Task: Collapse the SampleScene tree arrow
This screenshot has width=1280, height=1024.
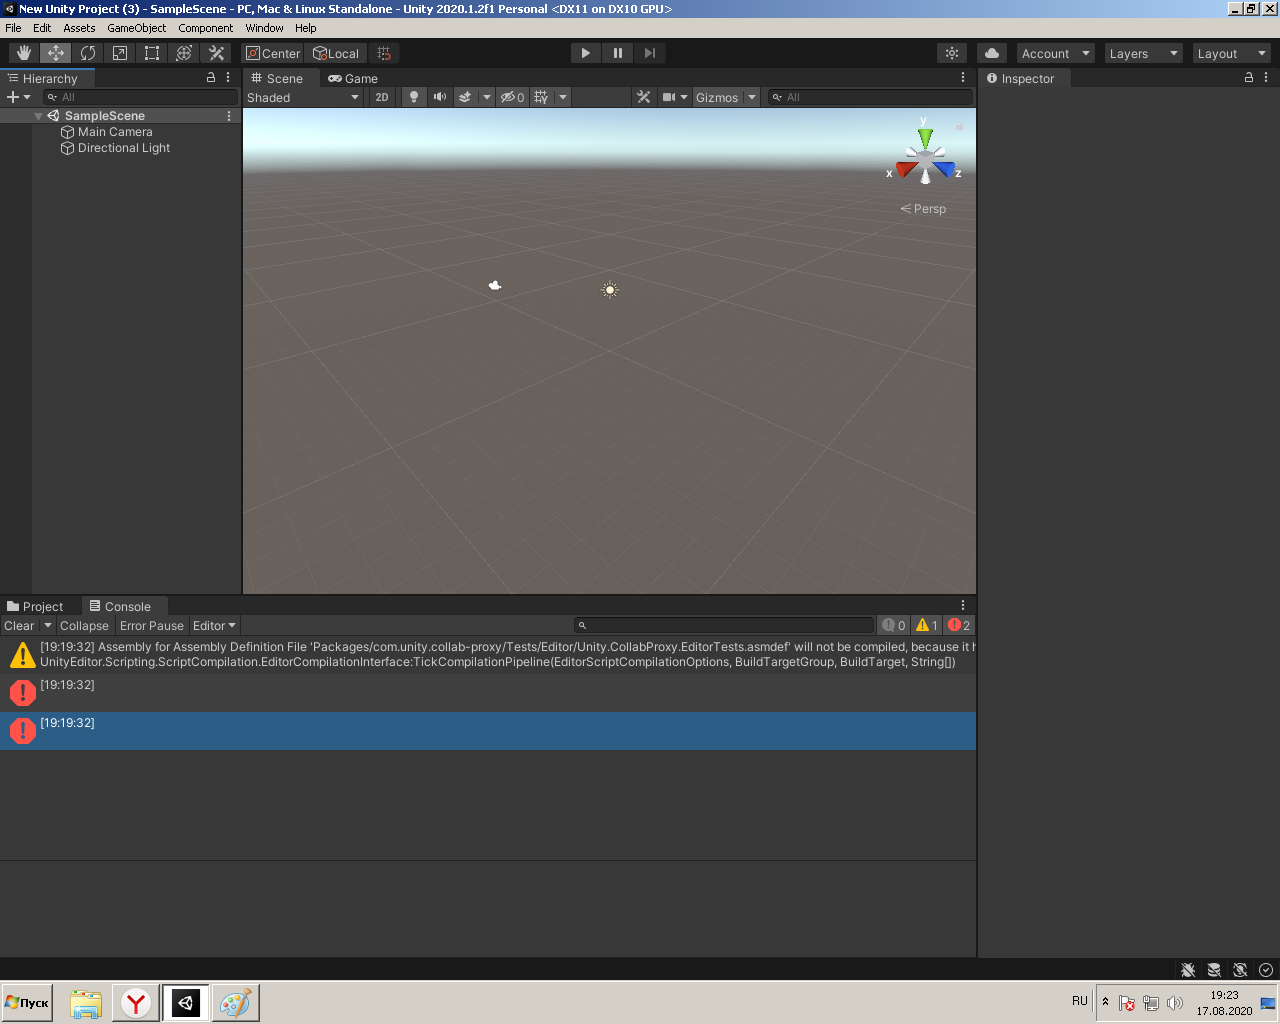Action: click(38, 116)
